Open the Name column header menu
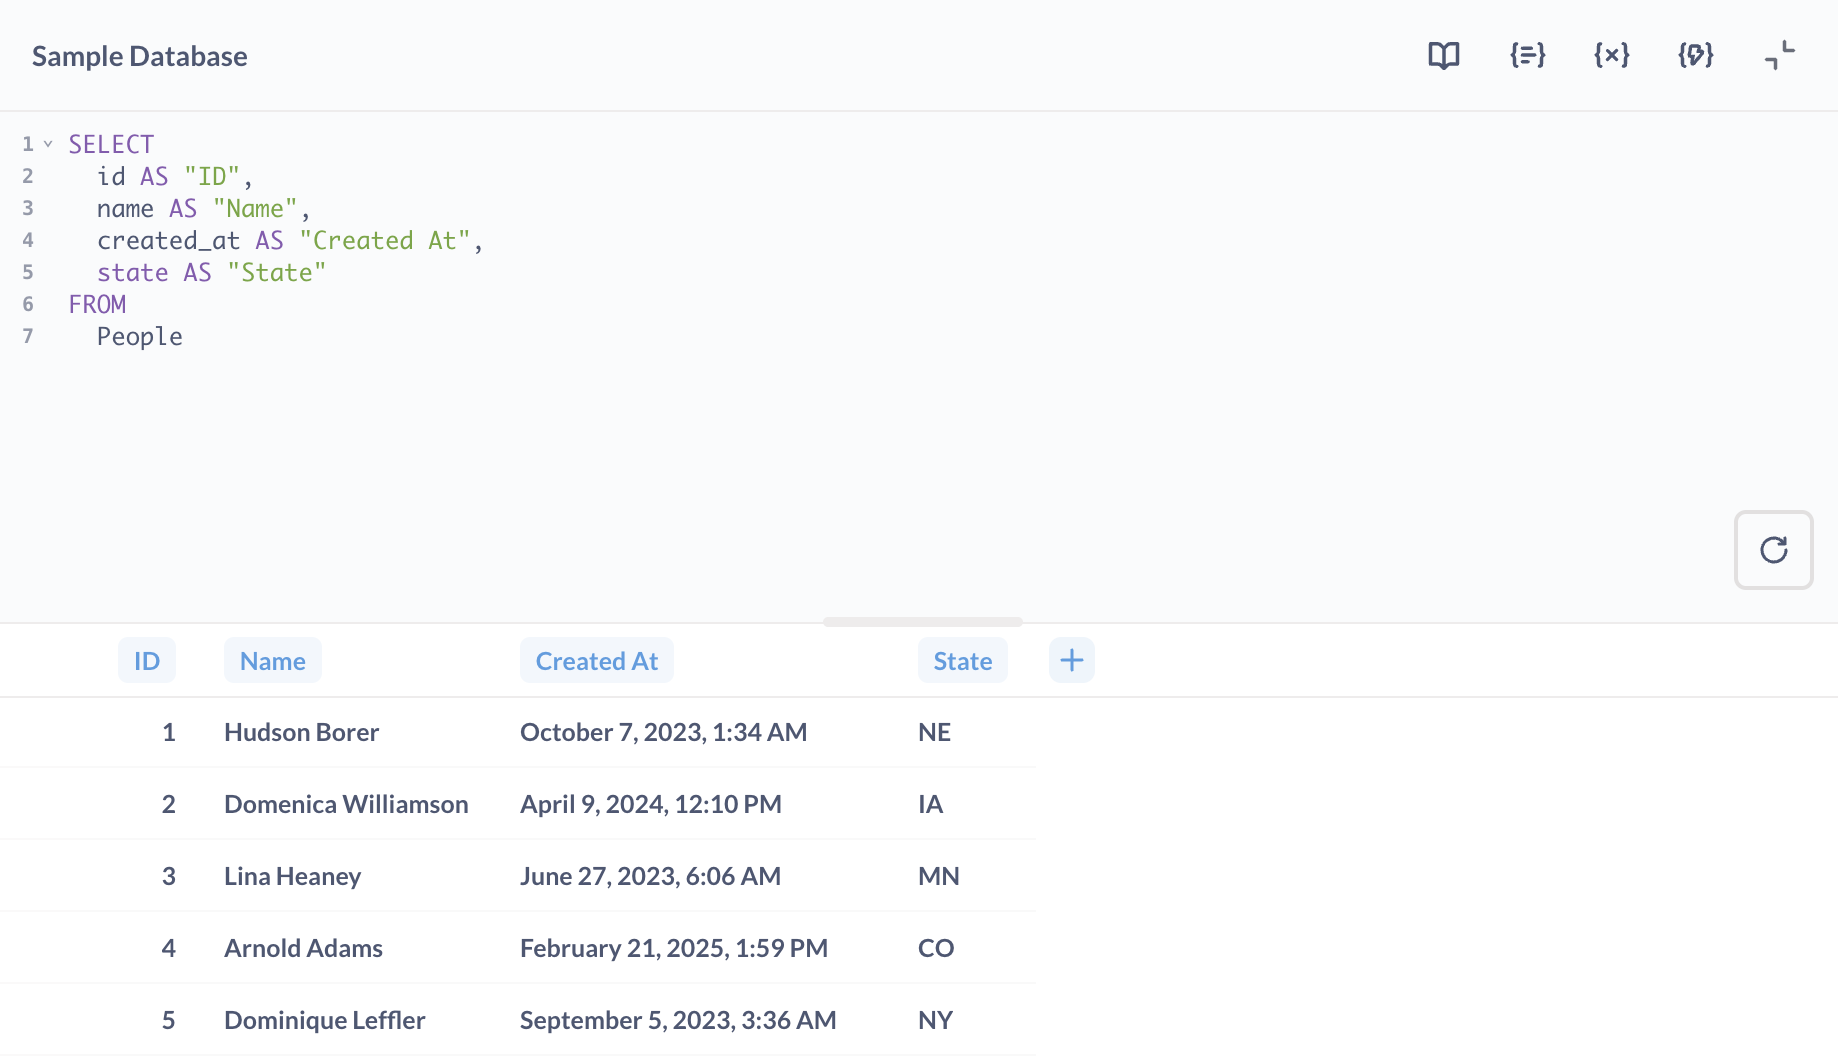The image size is (1838, 1056). pos(272,661)
